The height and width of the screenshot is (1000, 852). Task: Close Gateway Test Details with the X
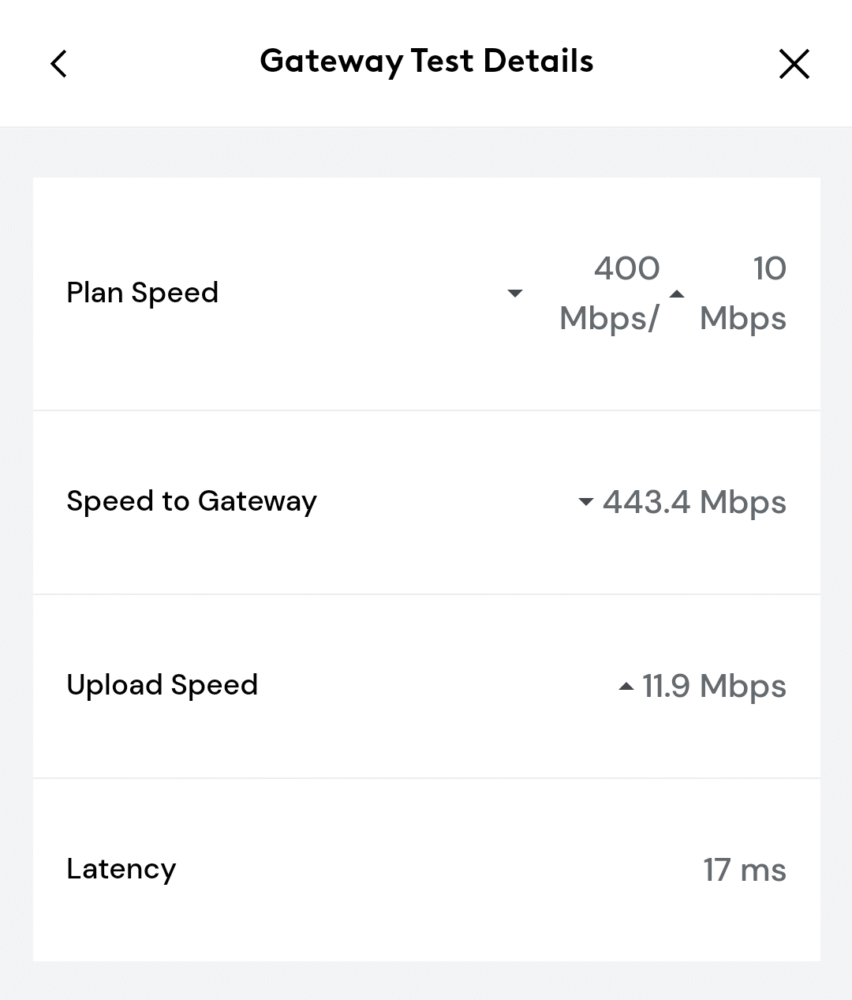[x=794, y=64]
